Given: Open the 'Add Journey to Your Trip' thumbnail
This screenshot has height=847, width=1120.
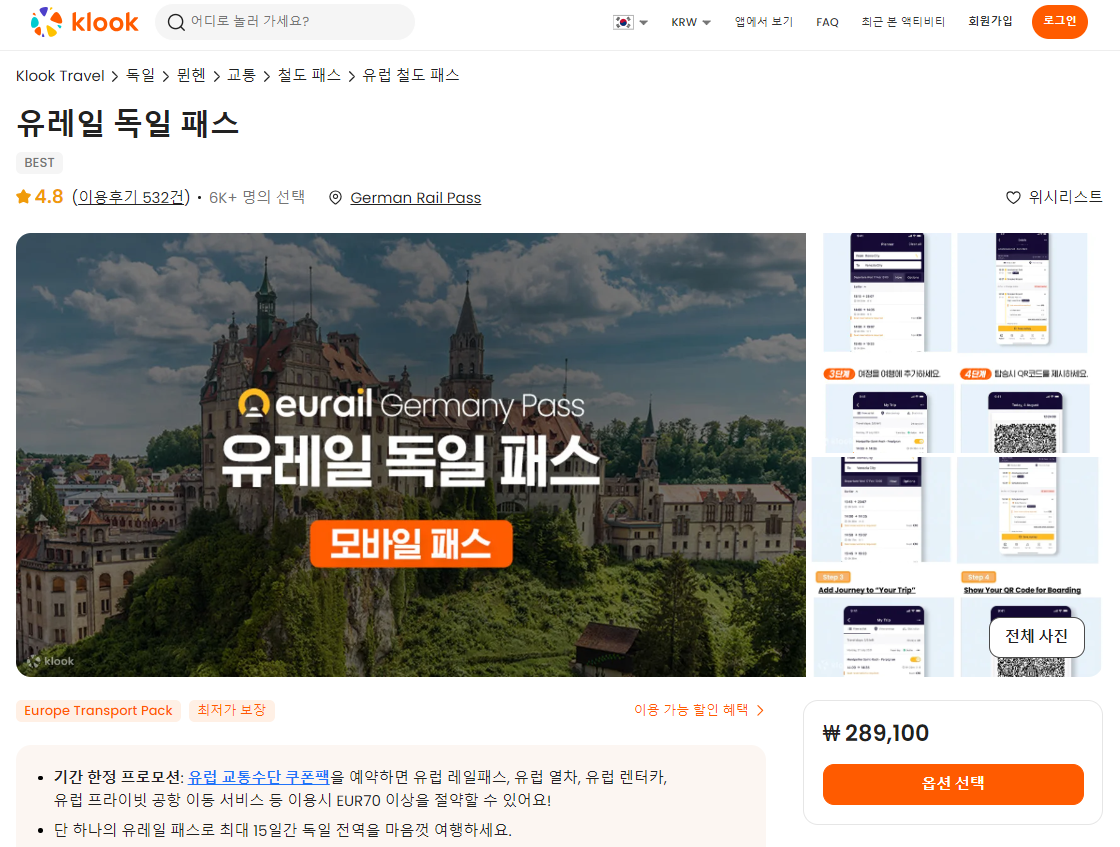Looking at the screenshot, I should click(x=883, y=622).
